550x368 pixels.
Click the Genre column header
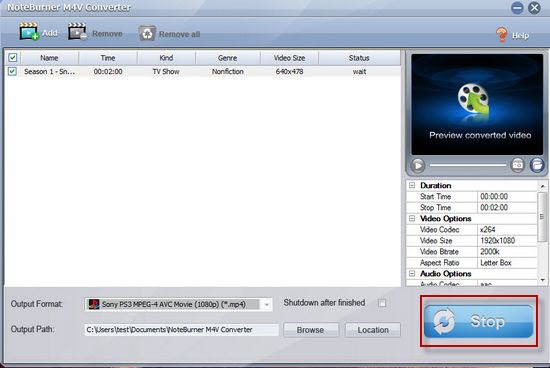228,58
